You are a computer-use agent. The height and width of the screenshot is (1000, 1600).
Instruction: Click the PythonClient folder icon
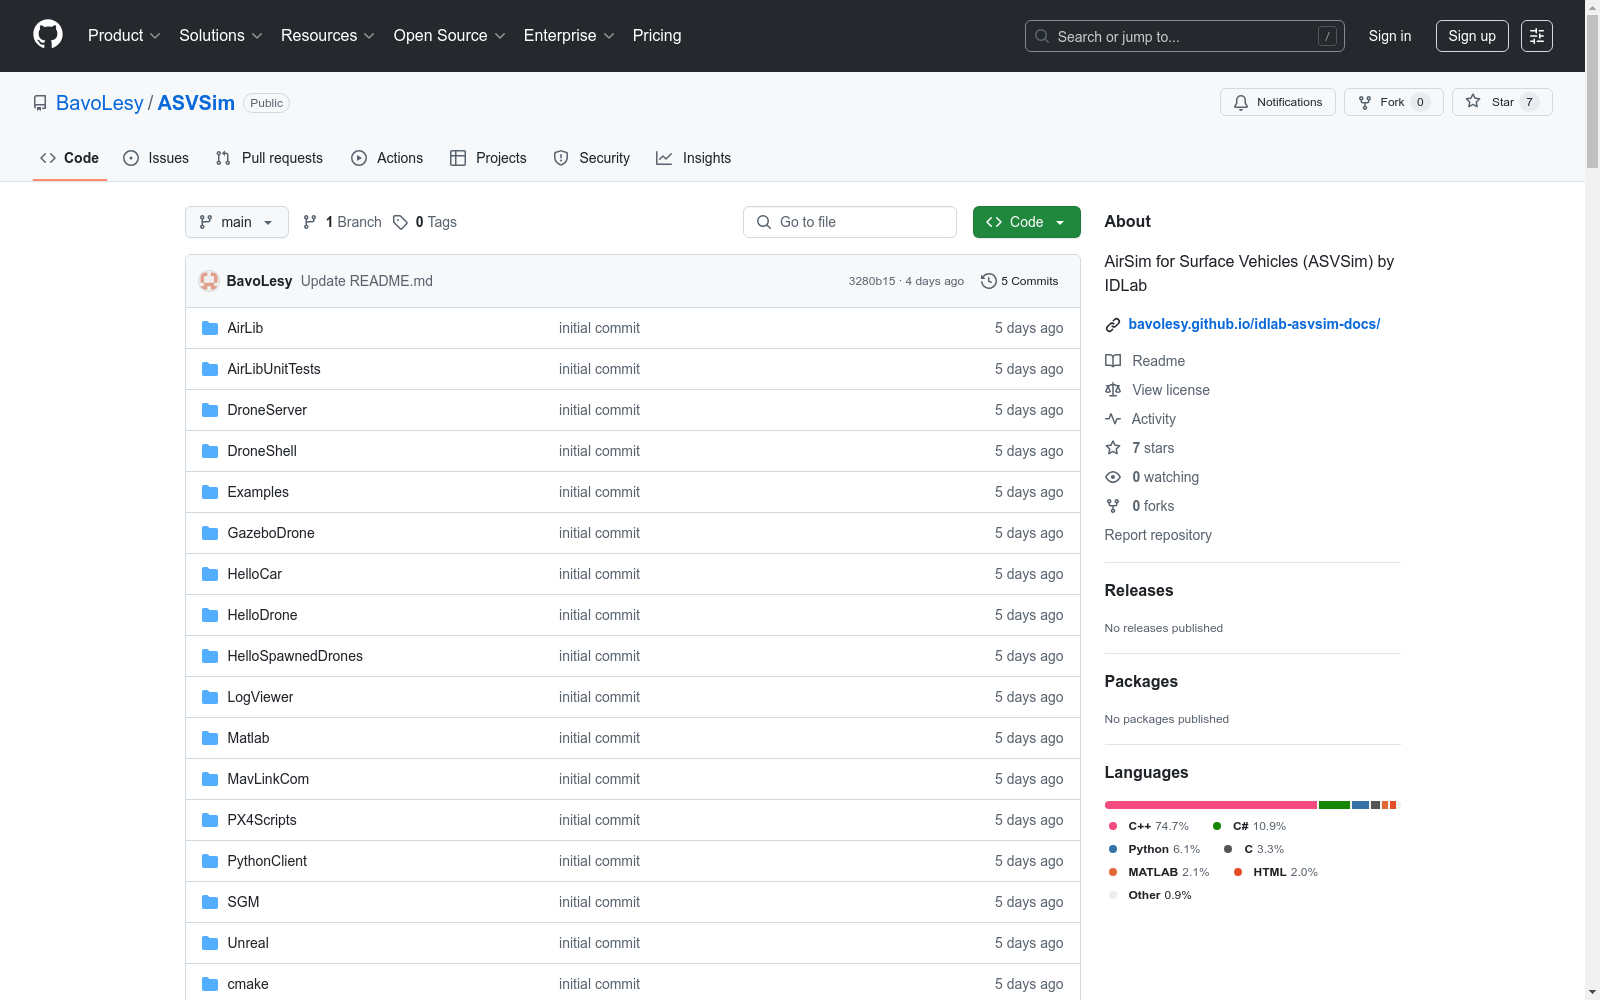point(210,861)
